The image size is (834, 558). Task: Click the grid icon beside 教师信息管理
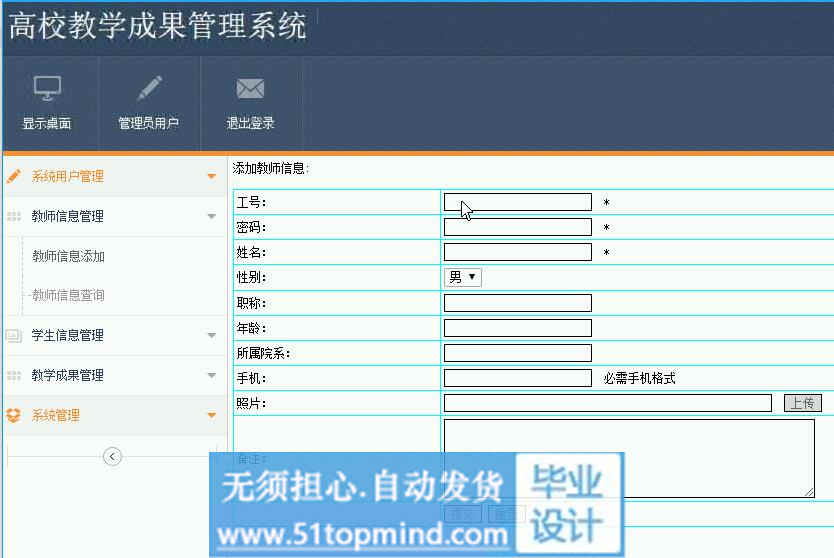(14, 216)
